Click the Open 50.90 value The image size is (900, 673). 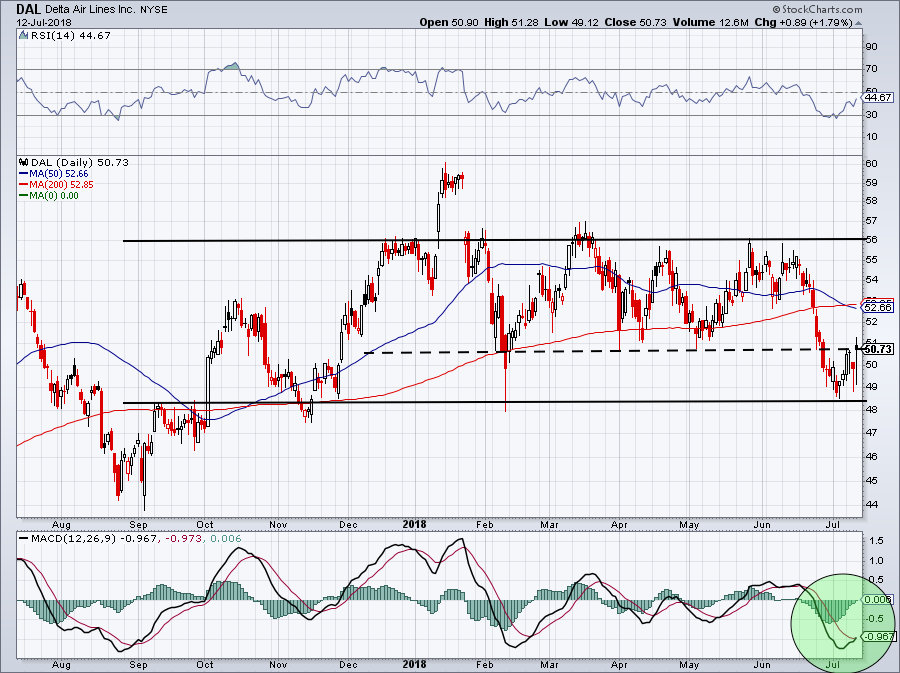click(449, 22)
